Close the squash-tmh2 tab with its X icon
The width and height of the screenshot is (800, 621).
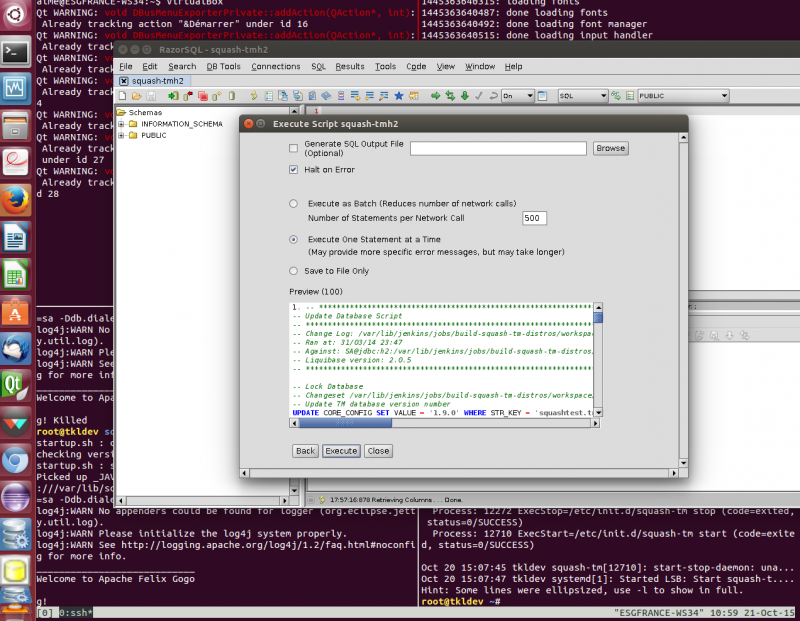point(123,81)
